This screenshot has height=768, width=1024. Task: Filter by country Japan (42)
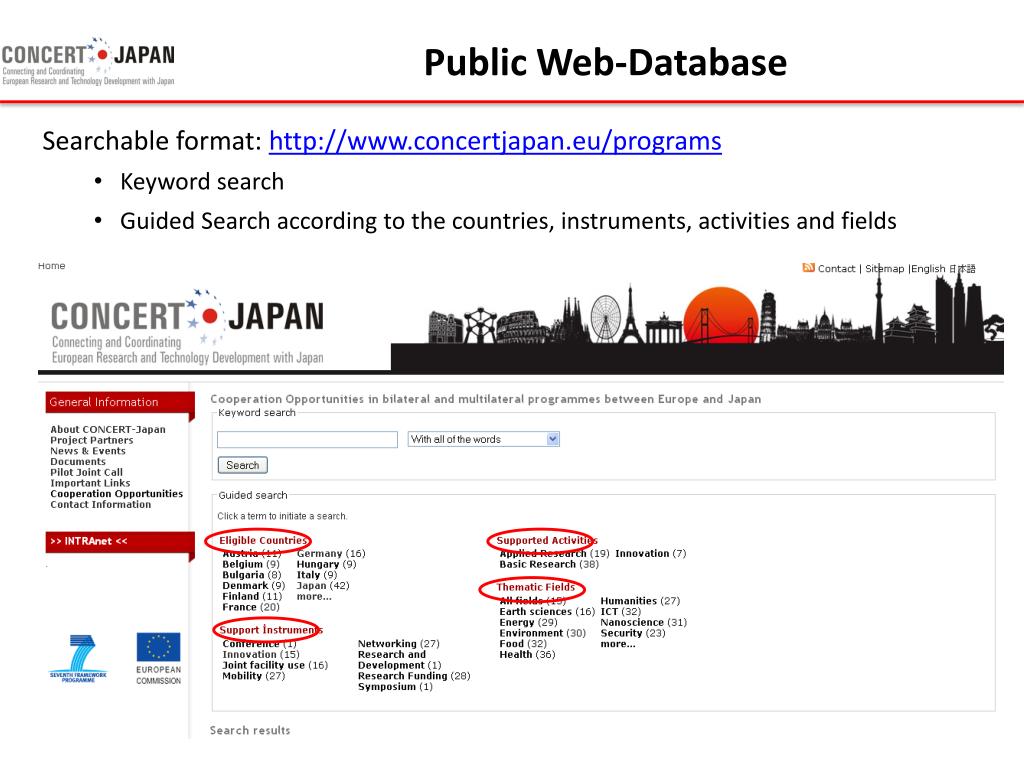coord(323,586)
